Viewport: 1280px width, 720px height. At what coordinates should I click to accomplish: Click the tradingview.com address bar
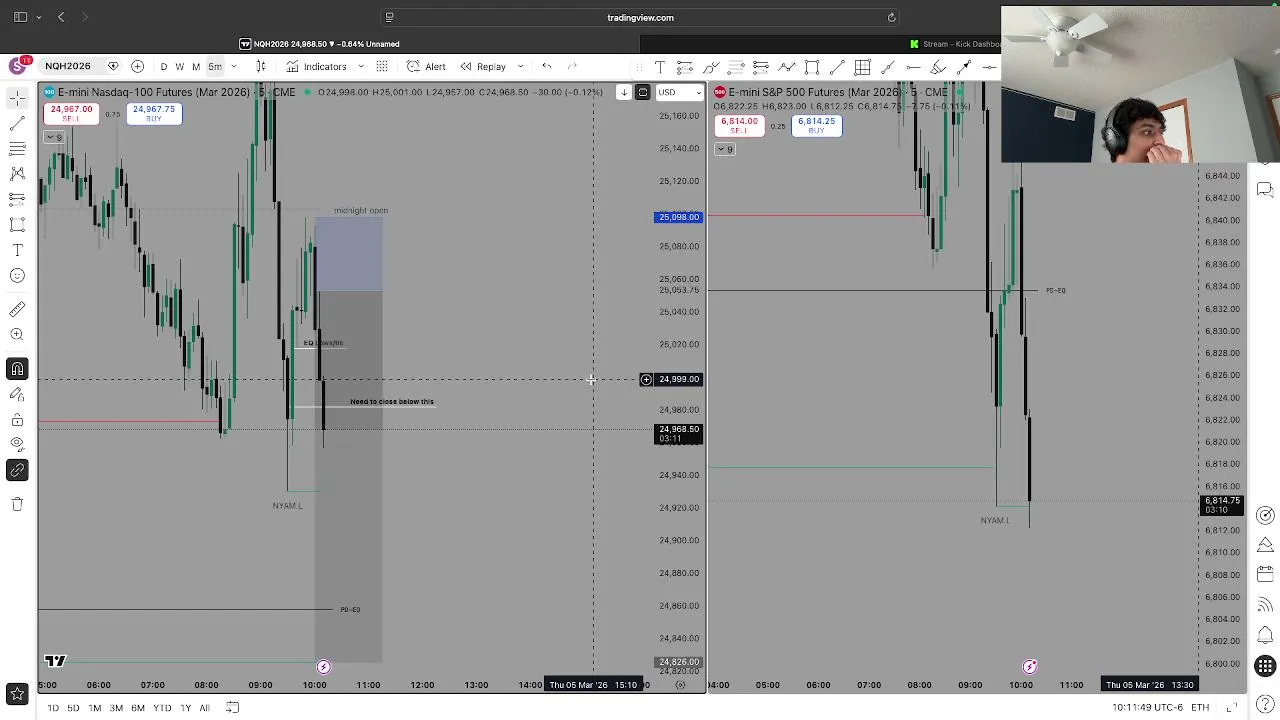click(x=640, y=17)
